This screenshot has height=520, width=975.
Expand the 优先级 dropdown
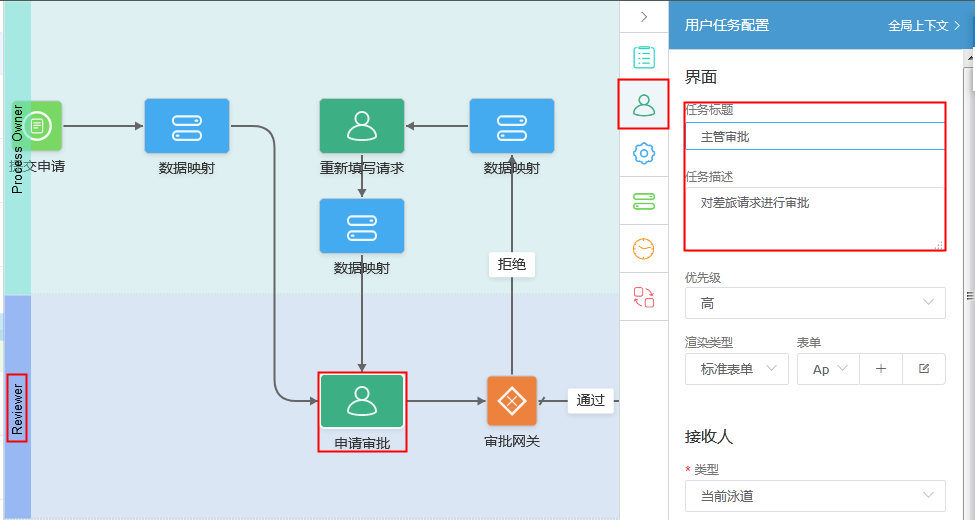[x=815, y=303]
